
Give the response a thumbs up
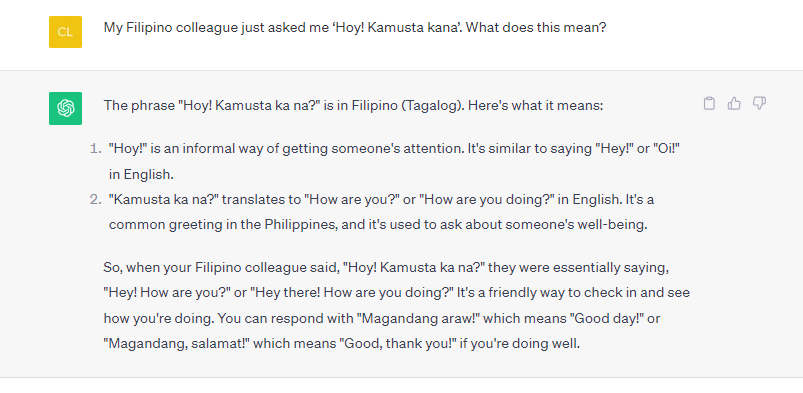click(734, 104)
